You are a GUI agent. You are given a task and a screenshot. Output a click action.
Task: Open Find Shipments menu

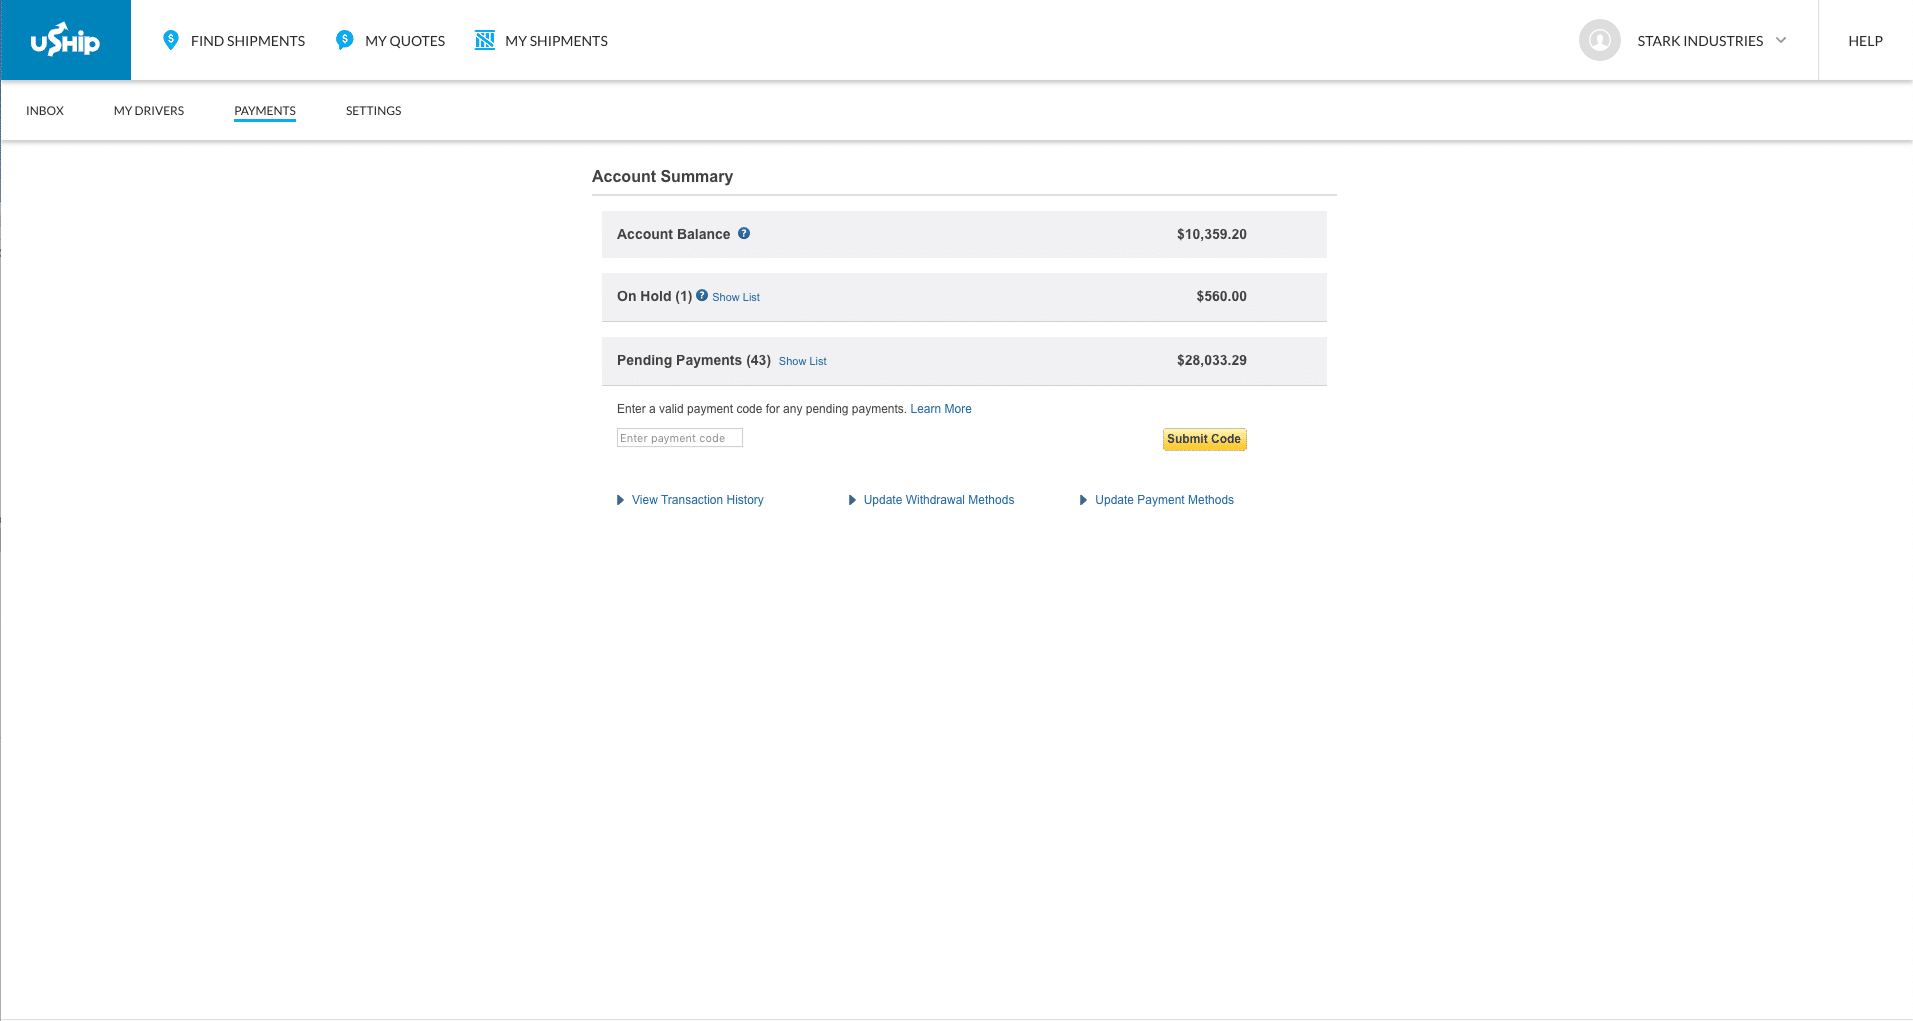tap(247, 41)
